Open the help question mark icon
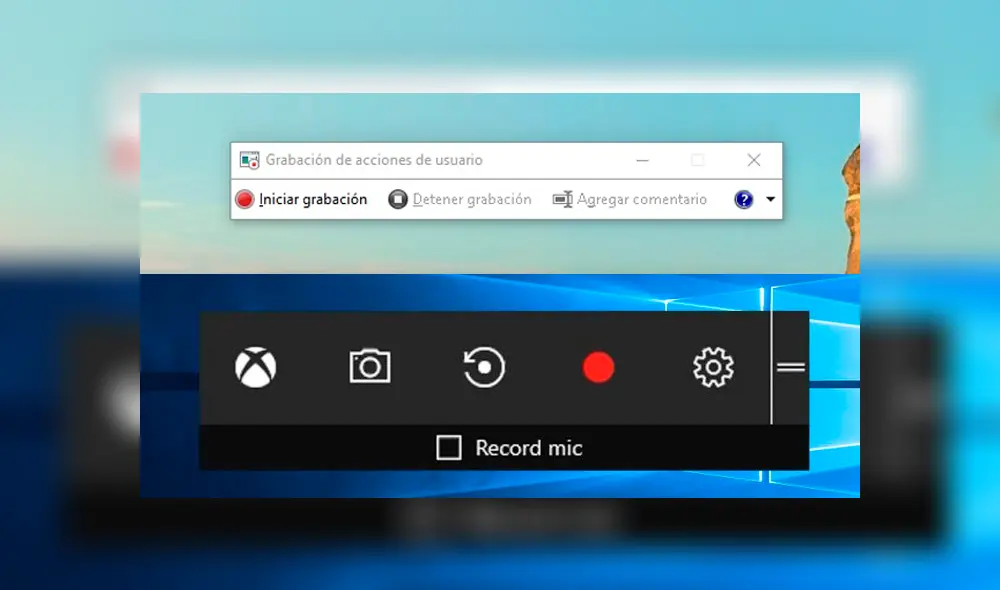The height and width of the screenshot is (590, 1000). click(x=744, y=199)
